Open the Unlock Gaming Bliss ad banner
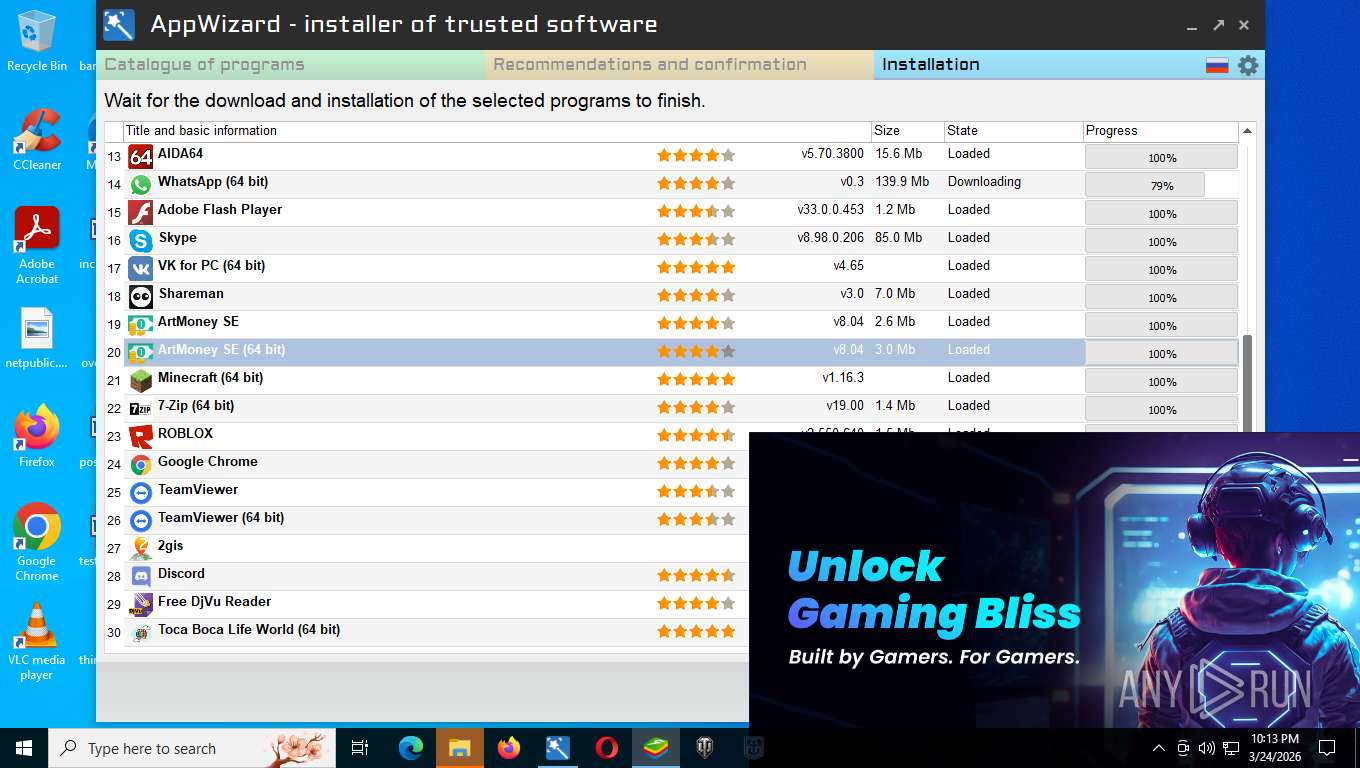Screen dimensions: 1360x768 click(x=1054, y=580)
